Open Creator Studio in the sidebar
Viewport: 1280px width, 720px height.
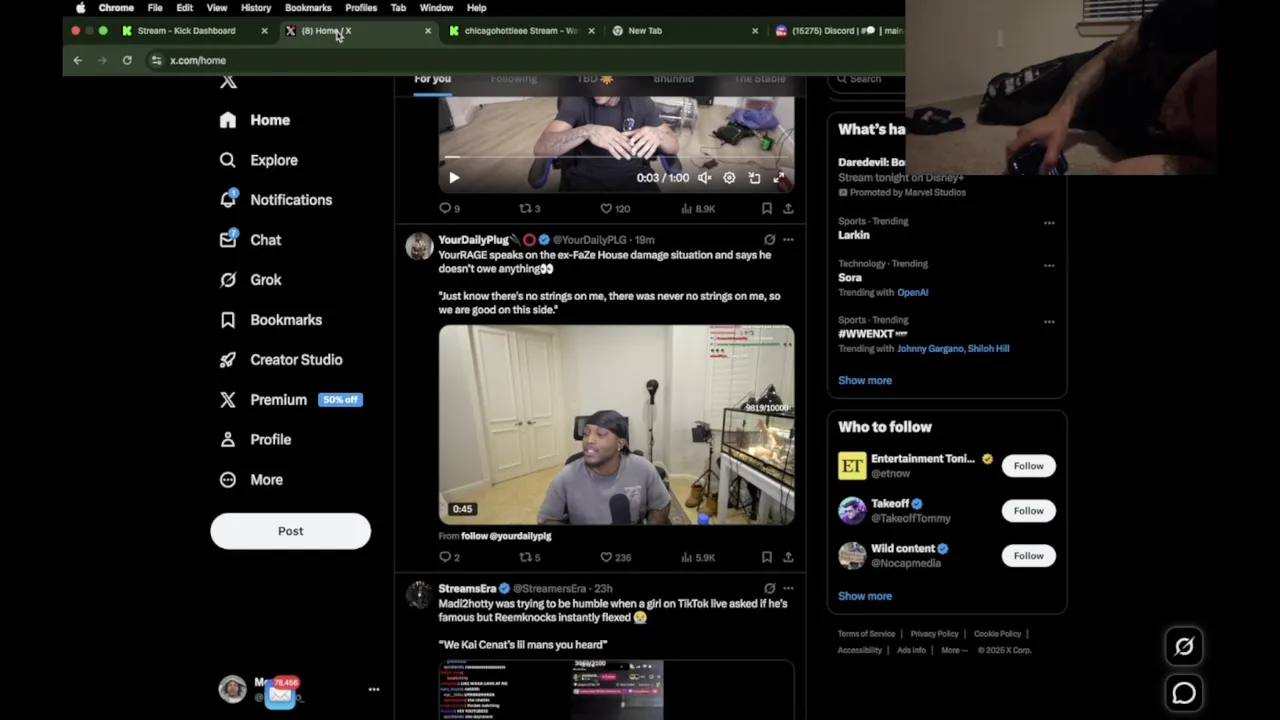click(x=281, y=360)
